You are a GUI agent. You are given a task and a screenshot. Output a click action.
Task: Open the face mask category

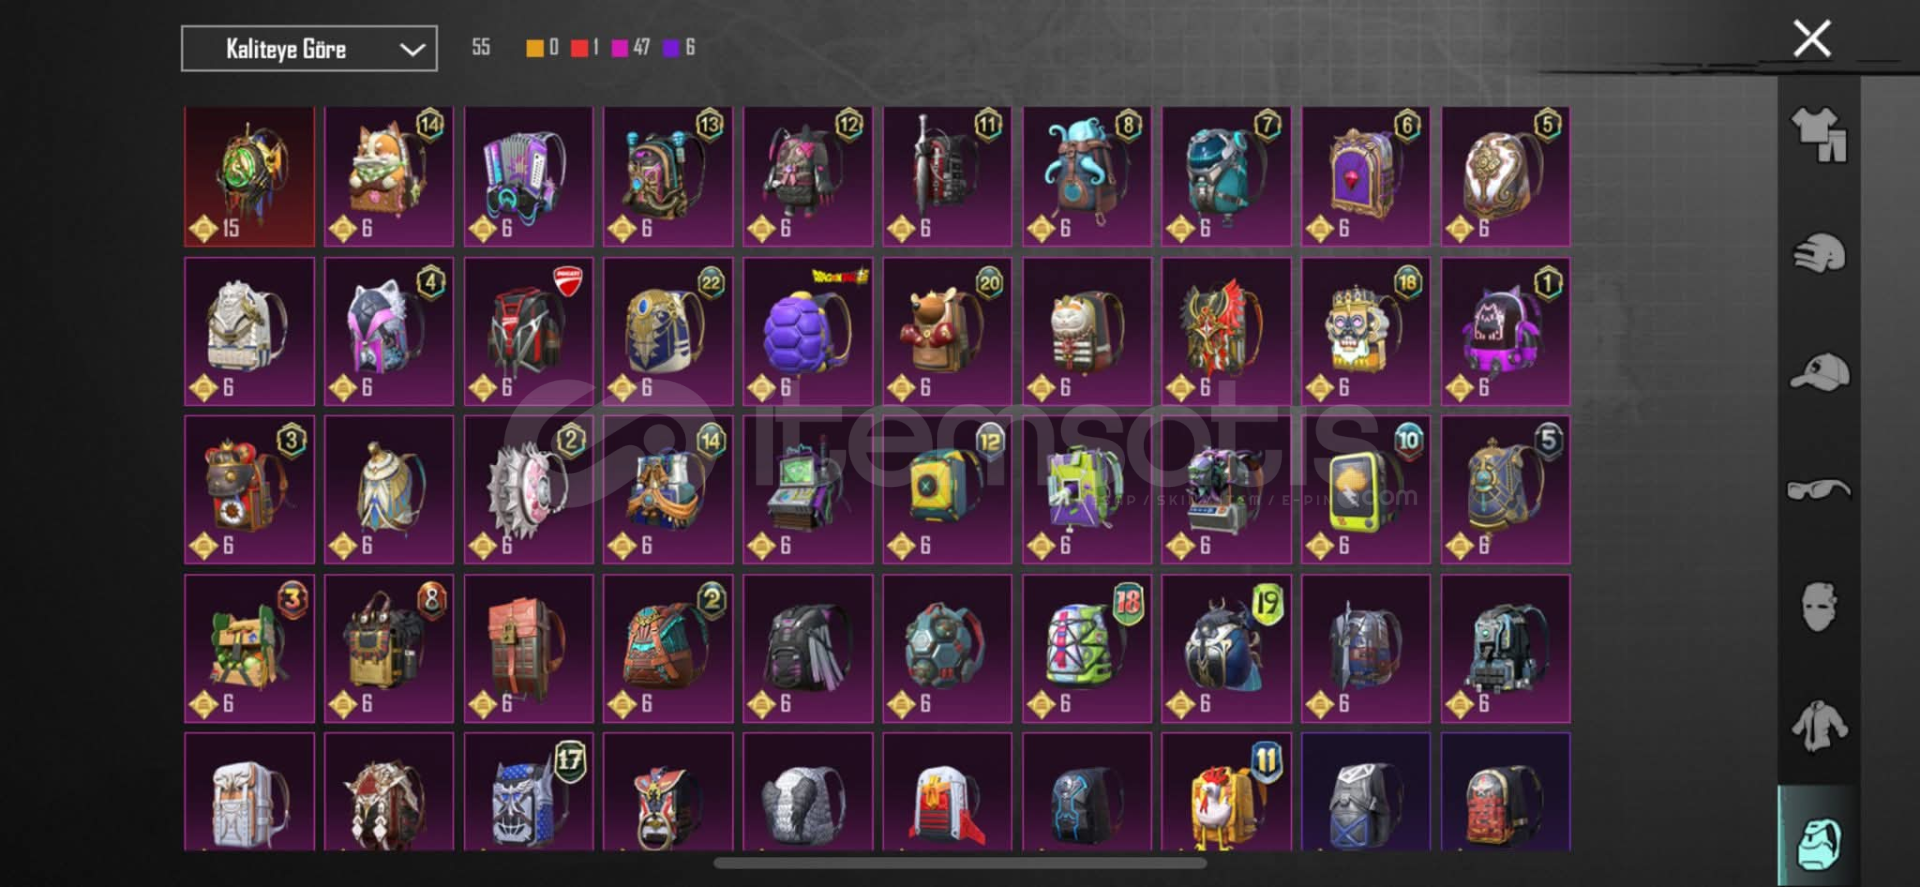click(1819, 607)
